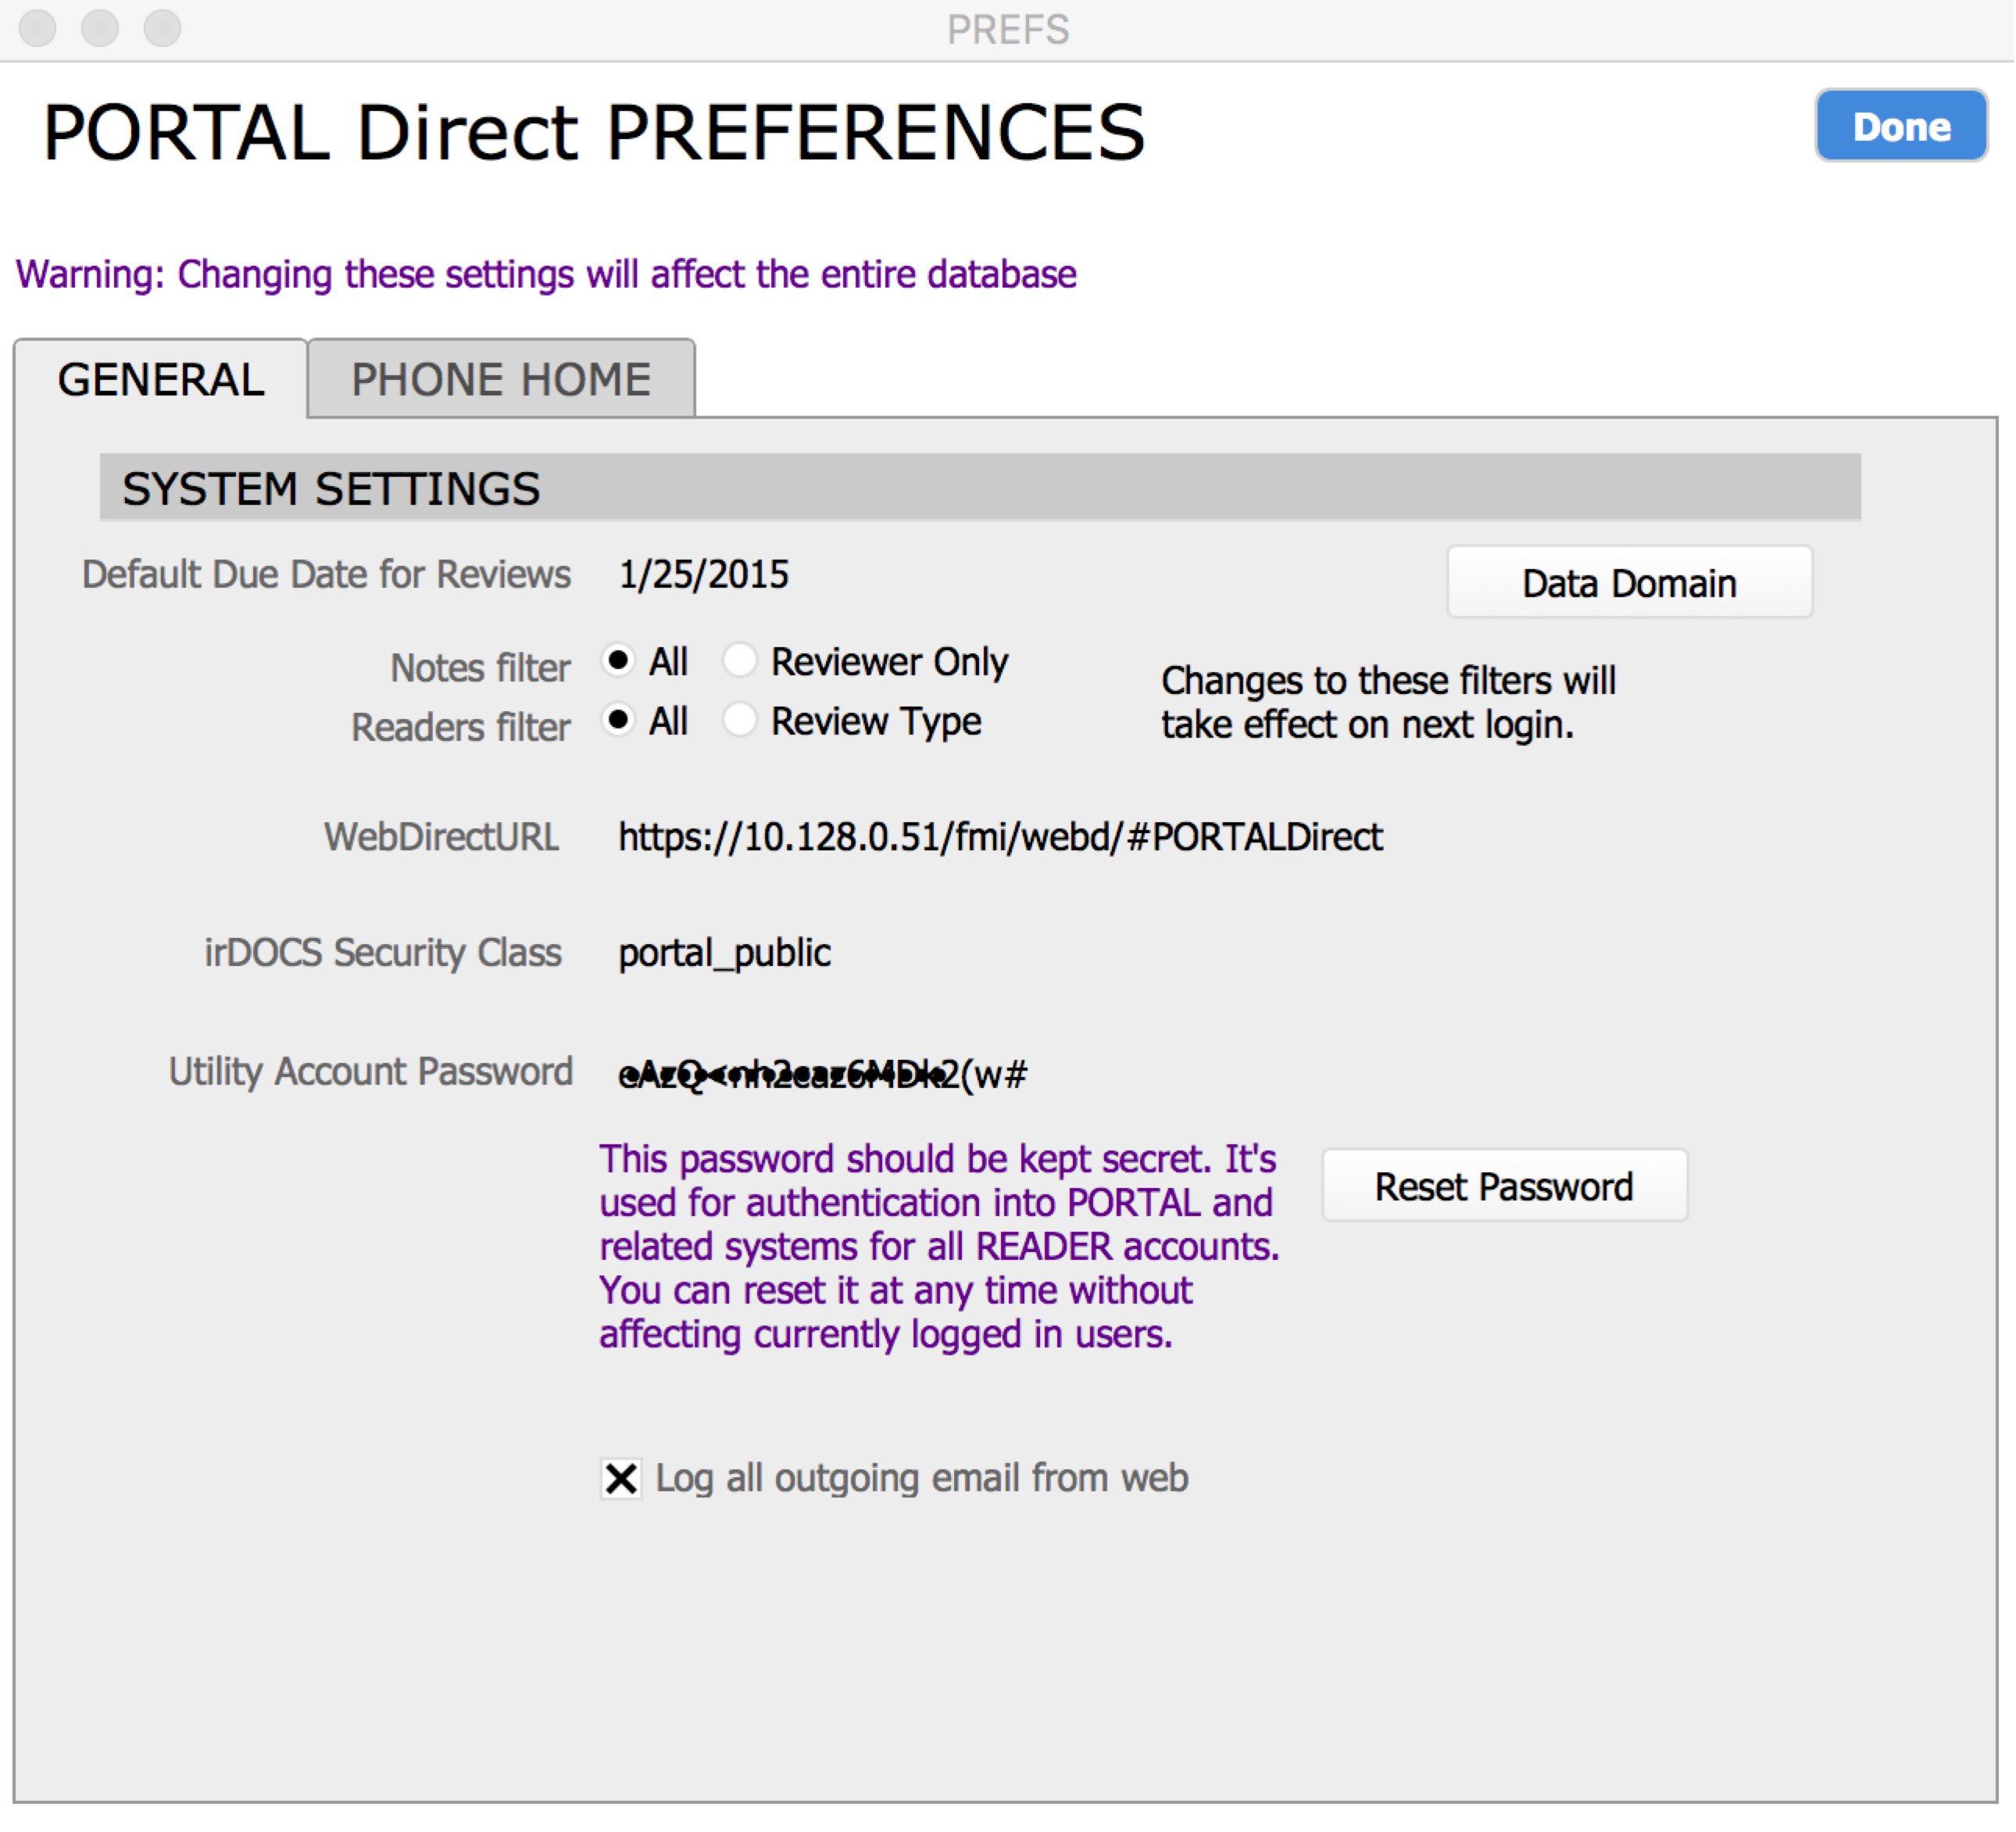Switch to the PHONE HOME tab
This screenshot has height=1832, width=2016.
[501, 380]
